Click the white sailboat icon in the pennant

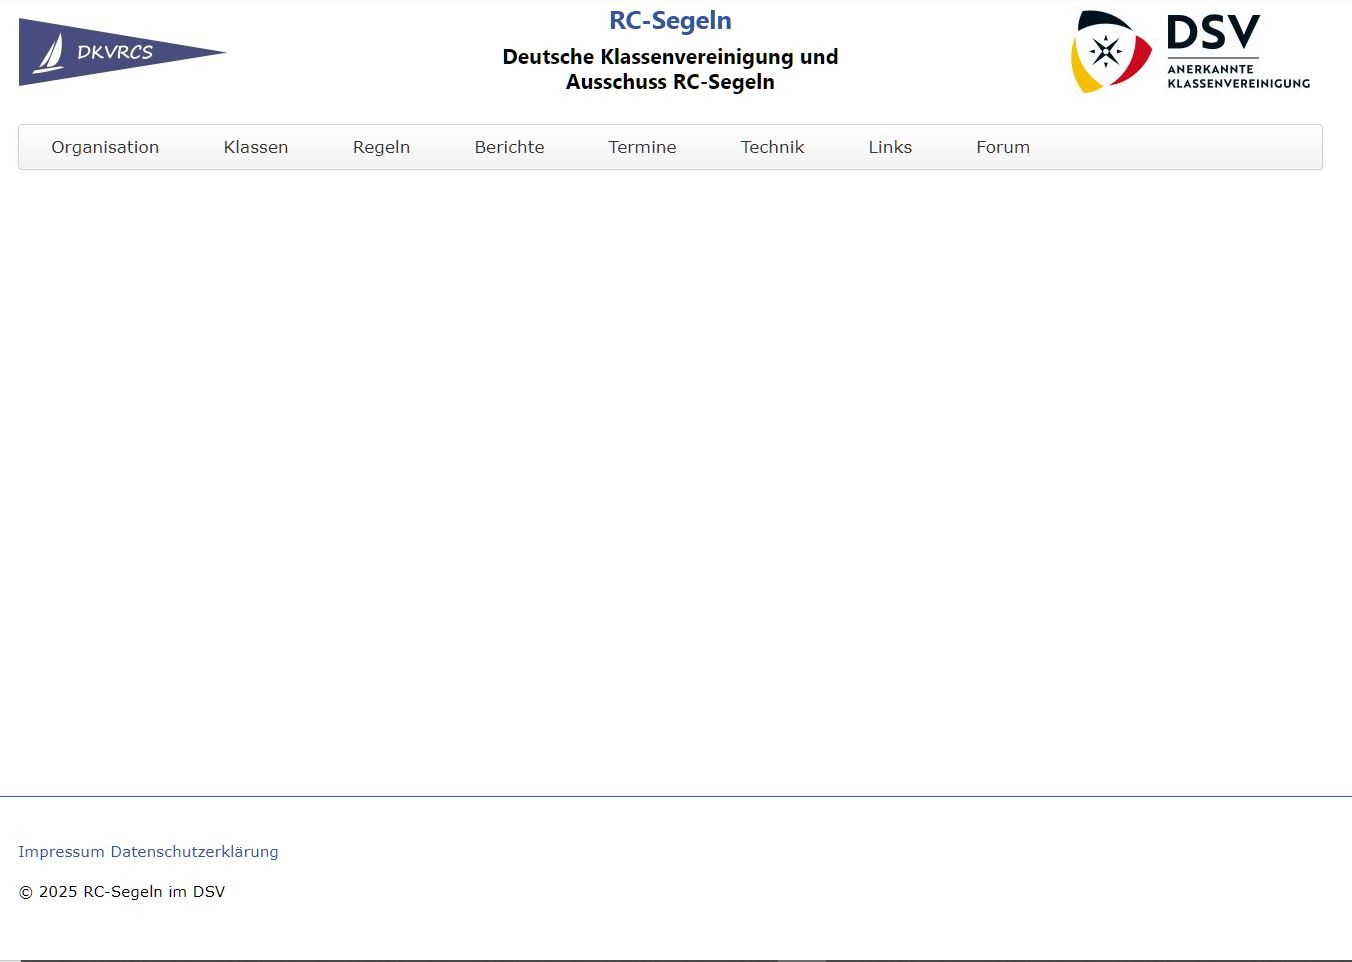pos(50,54)
